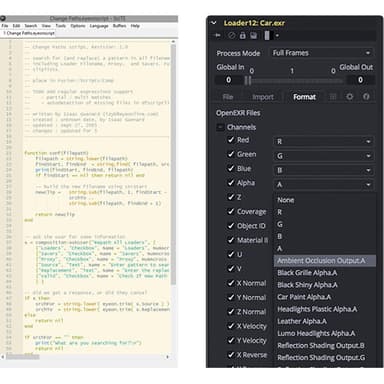Click the SciTE horizontal scrollbar thumb

click(x=23, y=357)
